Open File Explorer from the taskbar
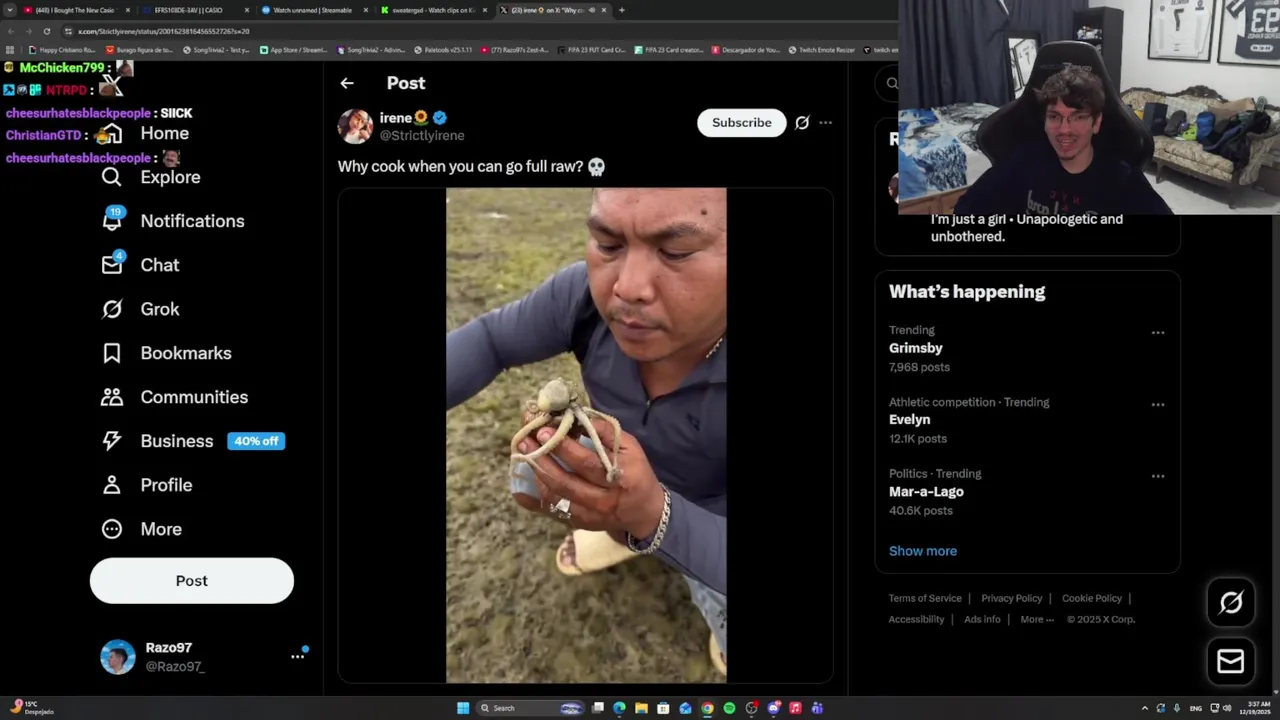 (x=641, y=708)
